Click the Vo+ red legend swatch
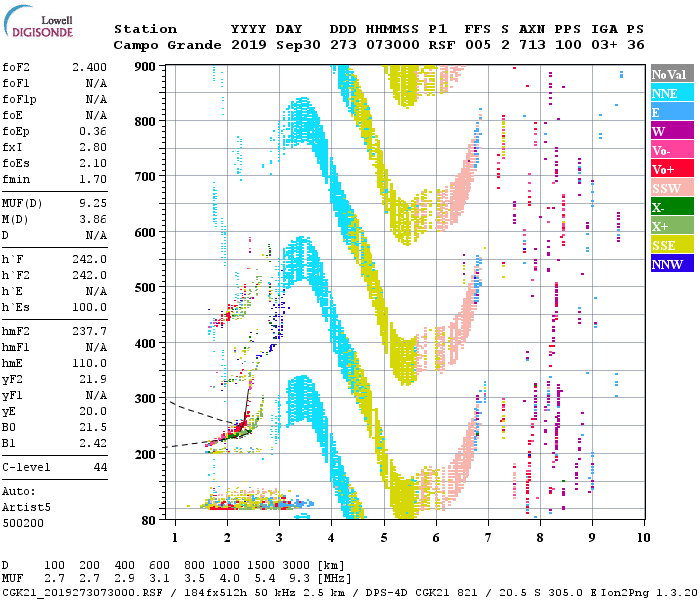Image resolution: width=700 pixels, height=600 pixels. [x=672, y=169]
